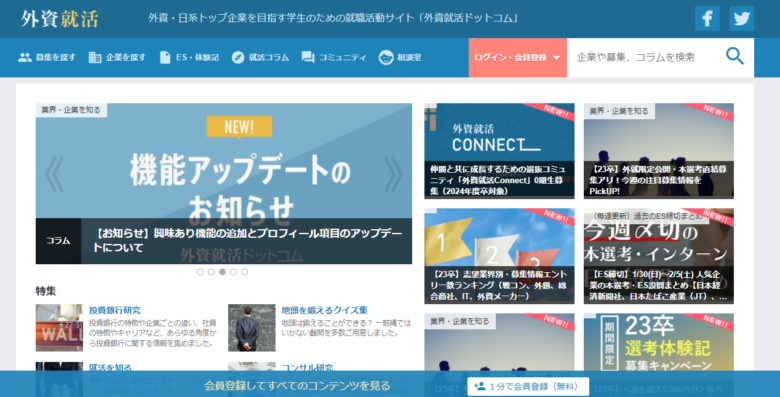Expand the ログイン・会員登録 dropdown
The image size is (780, 397).
pyautogui.click(x=517, y=58)
